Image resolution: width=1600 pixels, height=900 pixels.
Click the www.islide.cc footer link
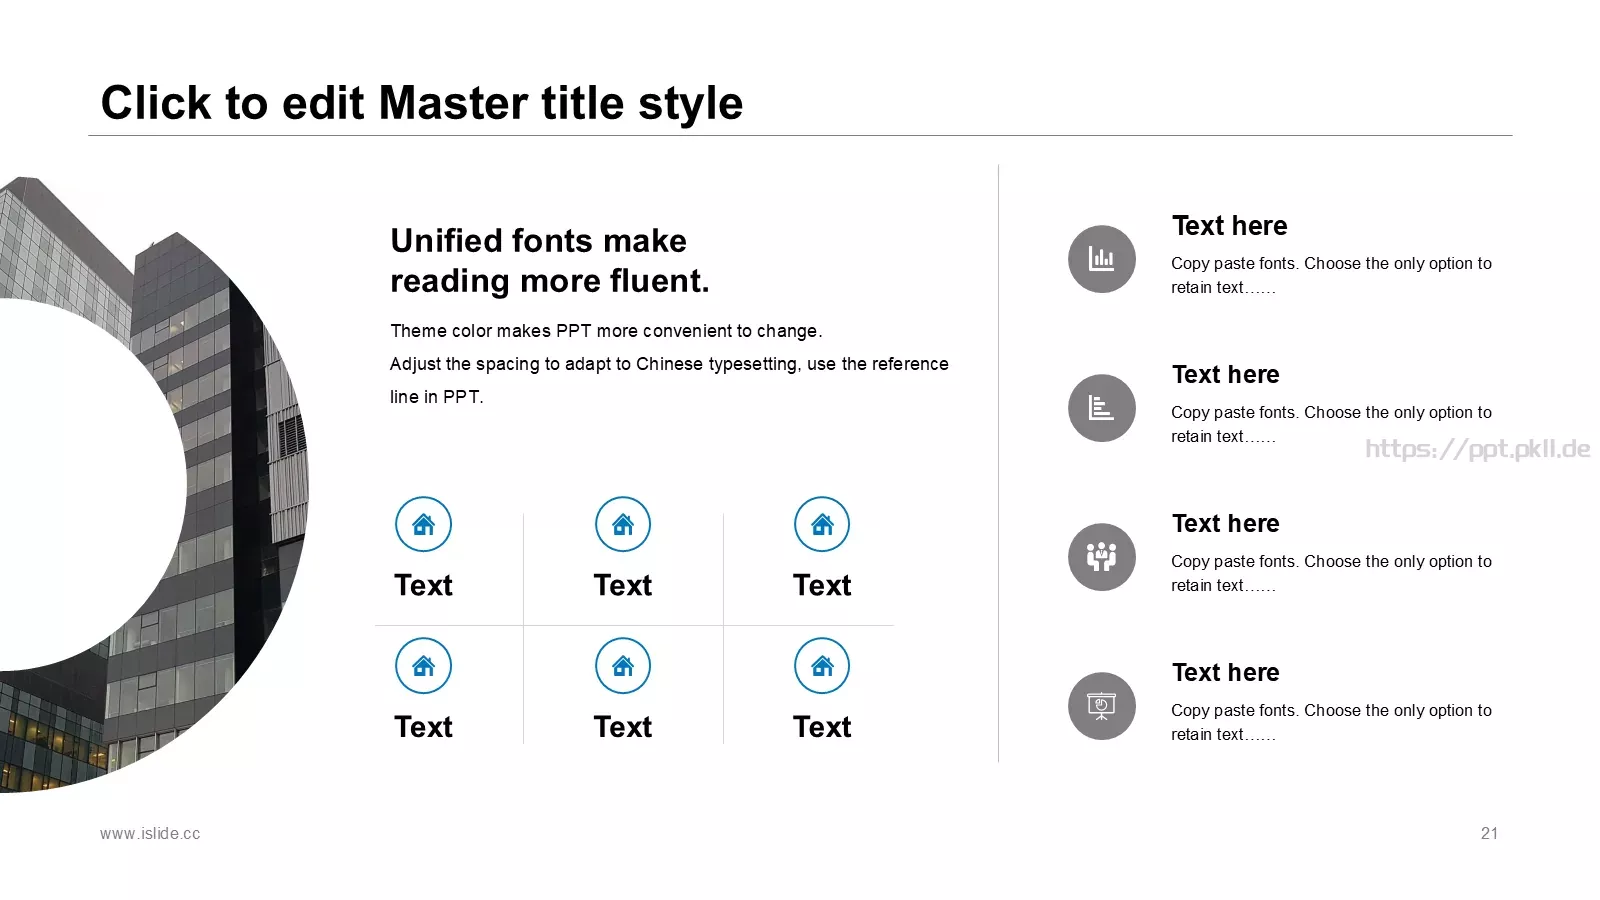coord(150,834)
